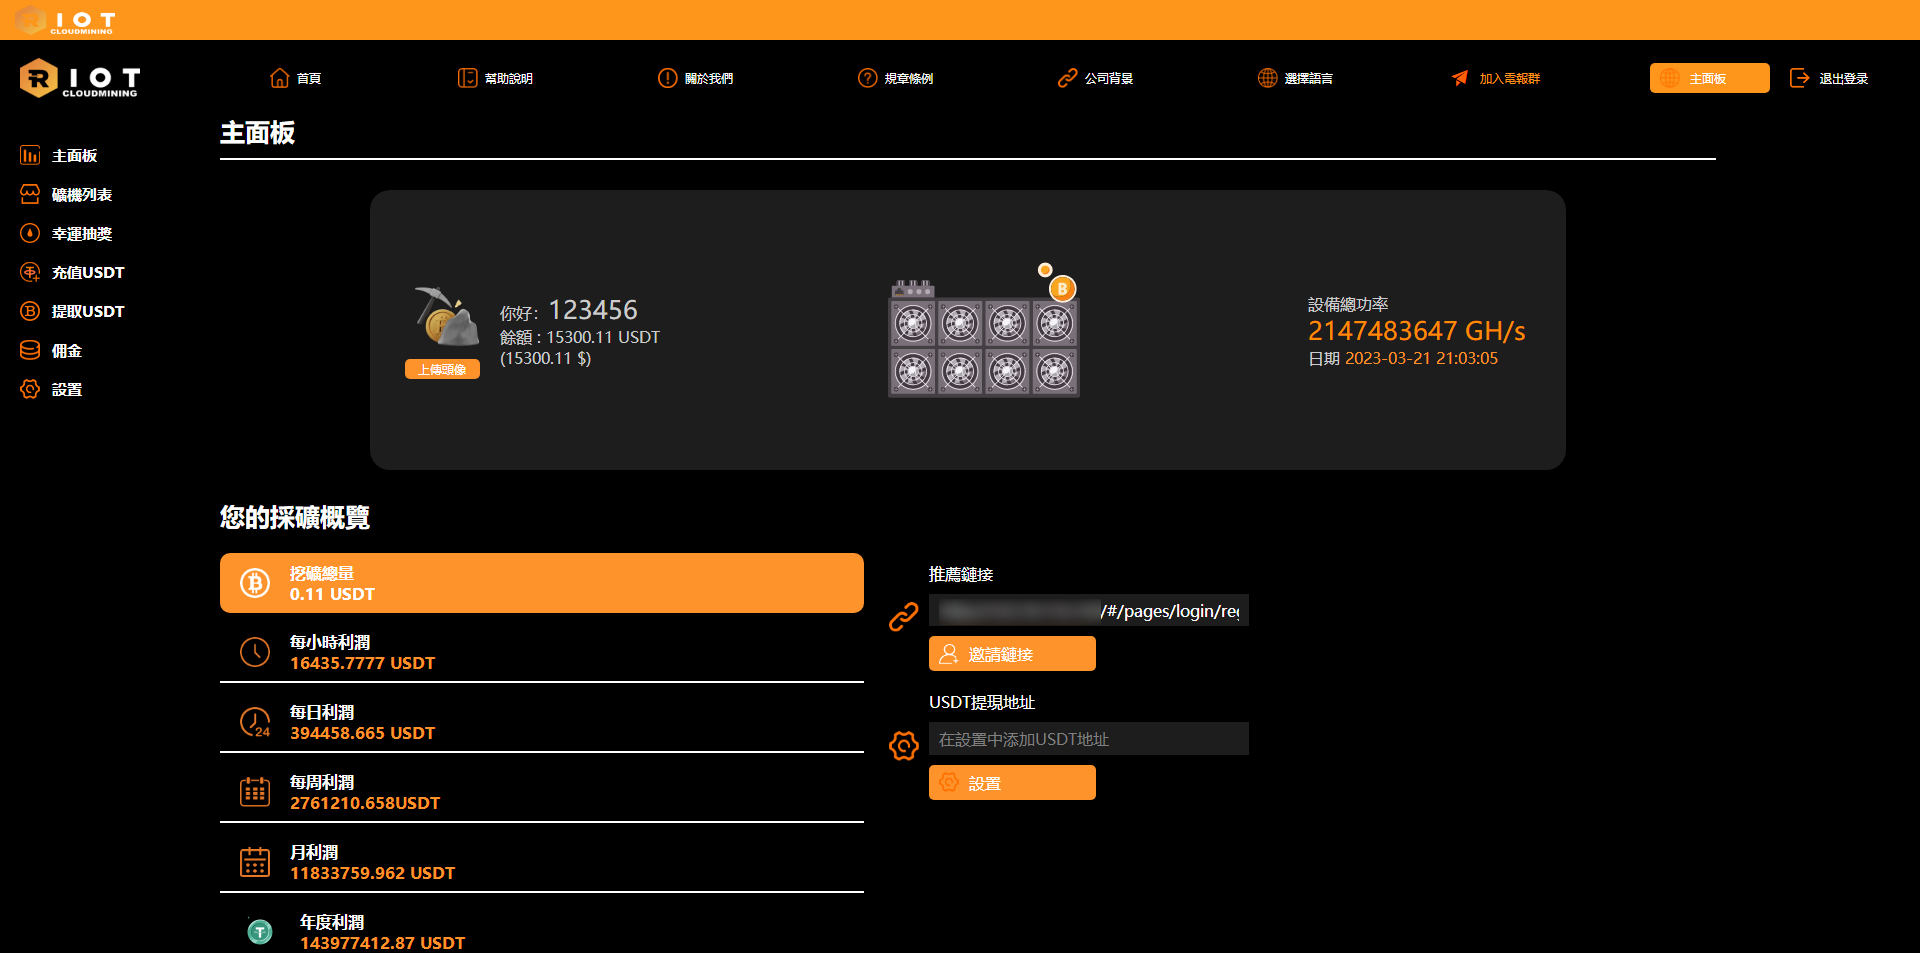Select 幸運抽獎 in the sidebar
The height and width of the screenshot is (953, 1920).
[81, 234]
